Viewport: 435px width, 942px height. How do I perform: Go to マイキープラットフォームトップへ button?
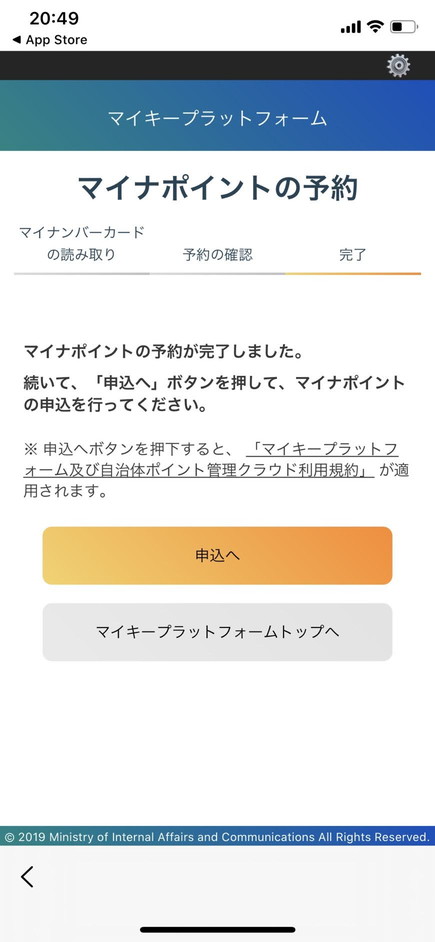[x=218, y=632]
